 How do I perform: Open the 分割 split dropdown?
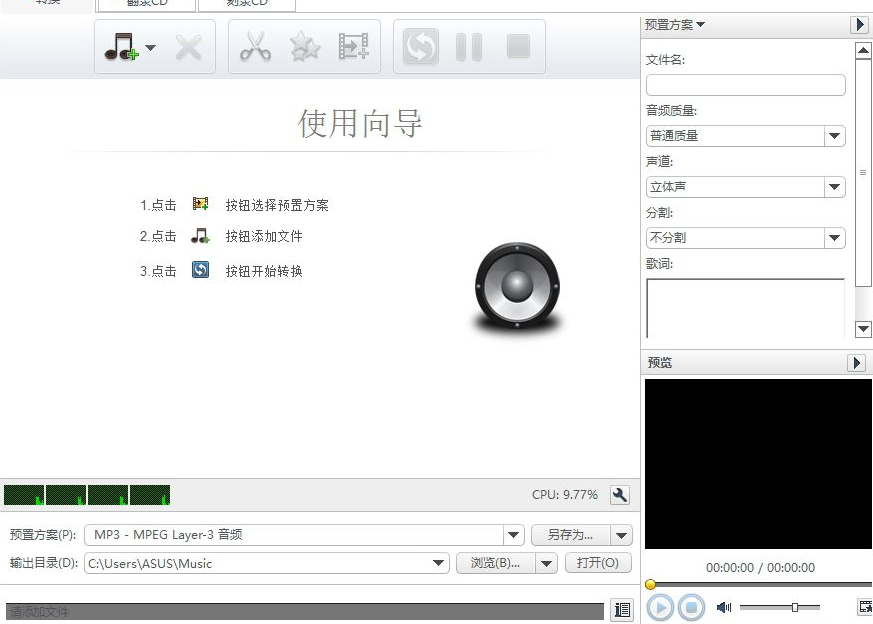click(x=834, y=238)
